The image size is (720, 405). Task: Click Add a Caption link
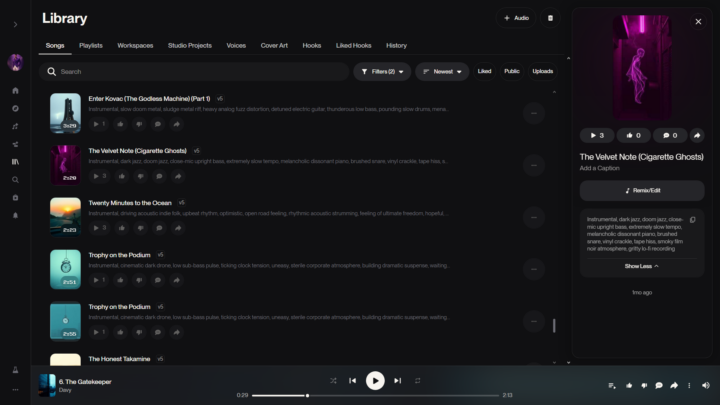(x=601, y=168)
